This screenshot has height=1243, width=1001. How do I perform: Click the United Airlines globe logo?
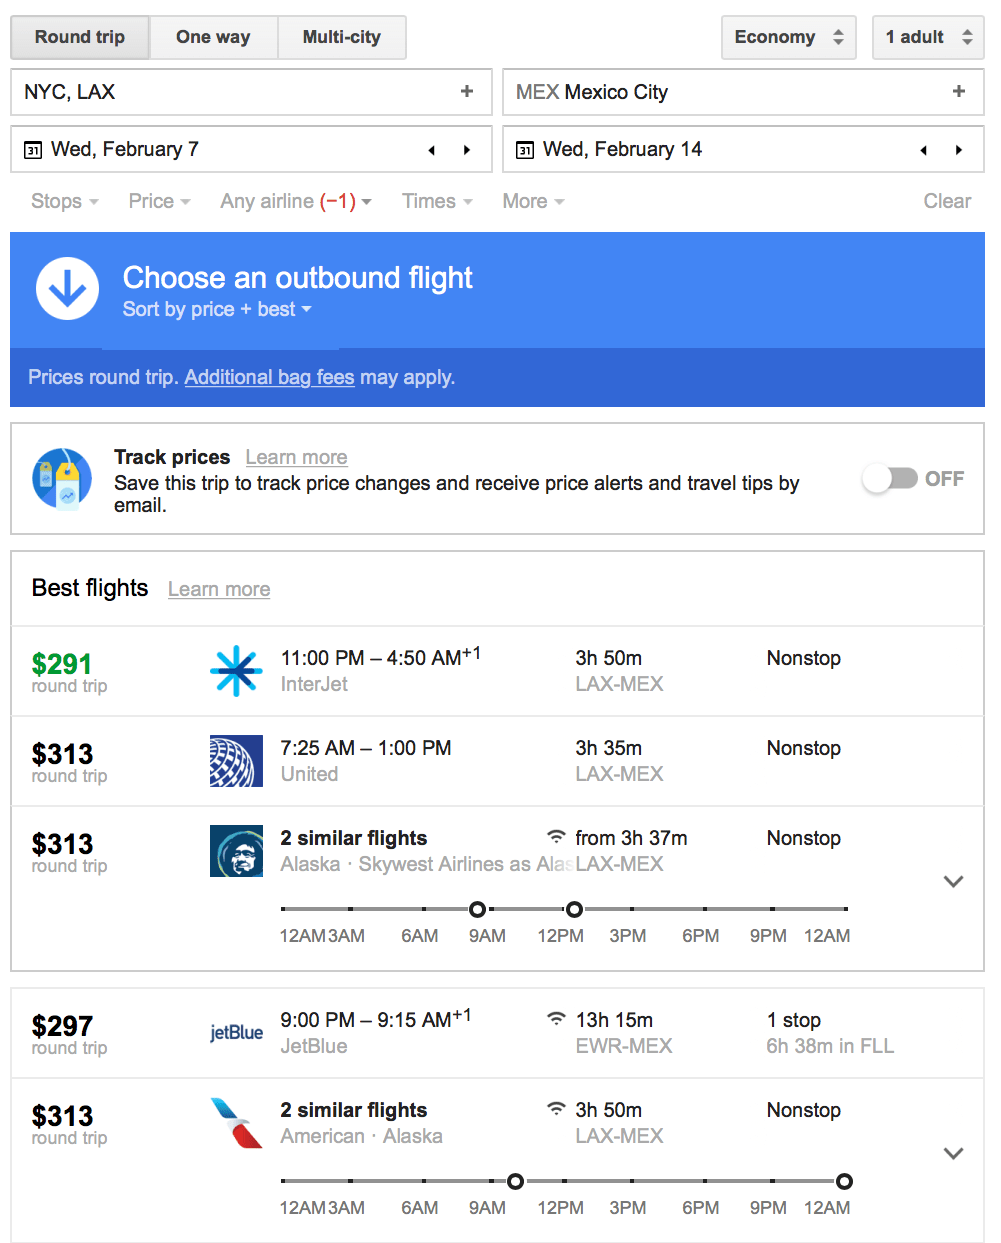[236, 761]
